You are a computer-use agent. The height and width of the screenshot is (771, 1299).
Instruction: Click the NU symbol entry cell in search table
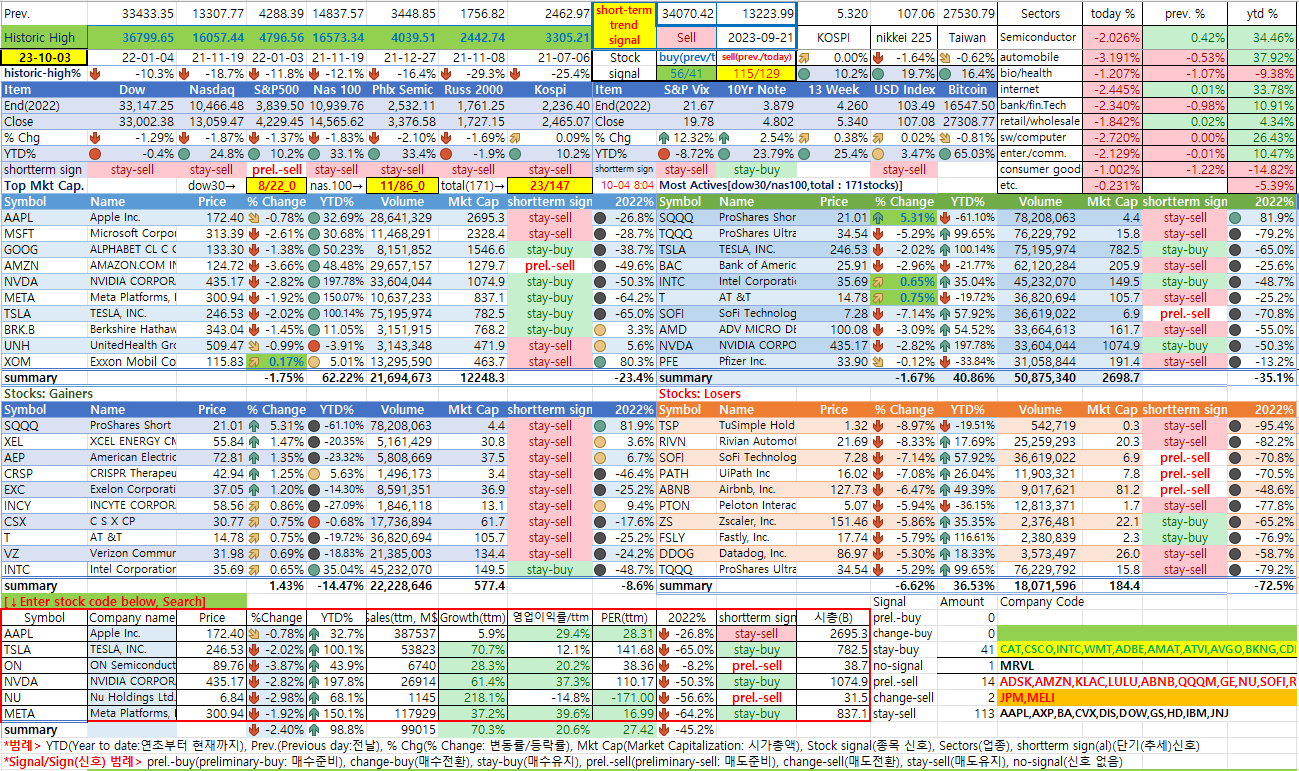click(x=44, y=697)
